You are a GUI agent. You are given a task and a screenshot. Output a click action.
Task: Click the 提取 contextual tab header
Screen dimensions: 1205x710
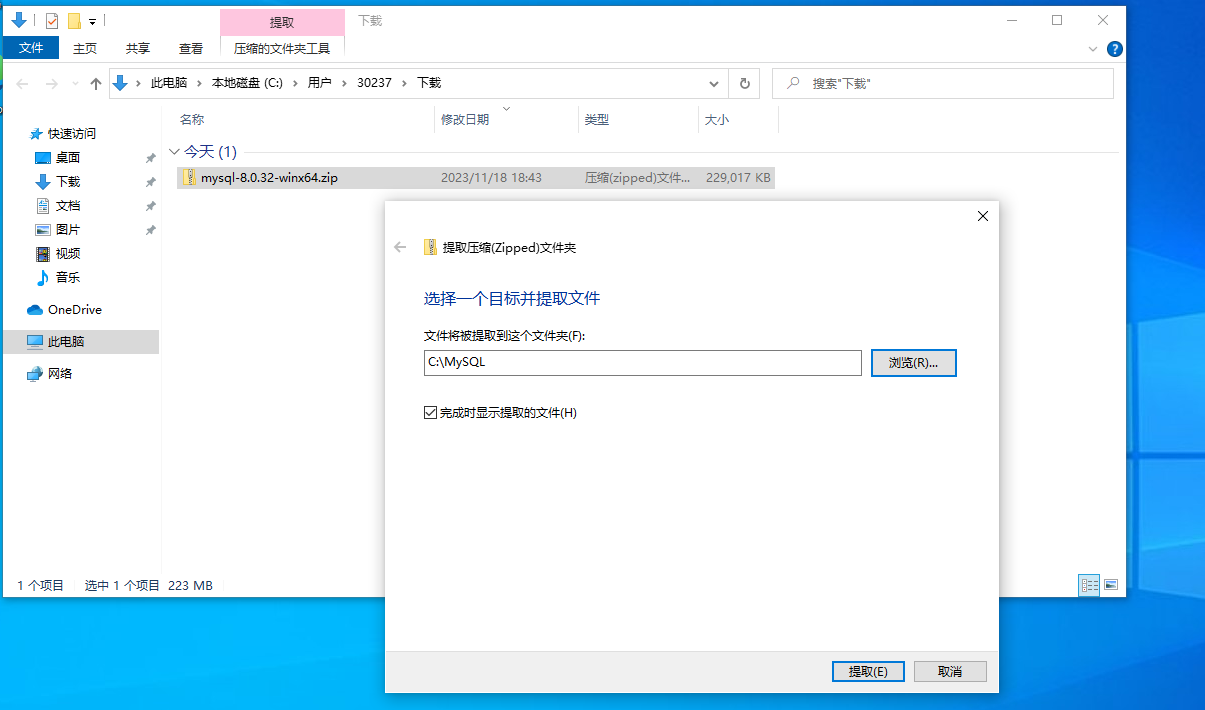(x=282, y=21)
